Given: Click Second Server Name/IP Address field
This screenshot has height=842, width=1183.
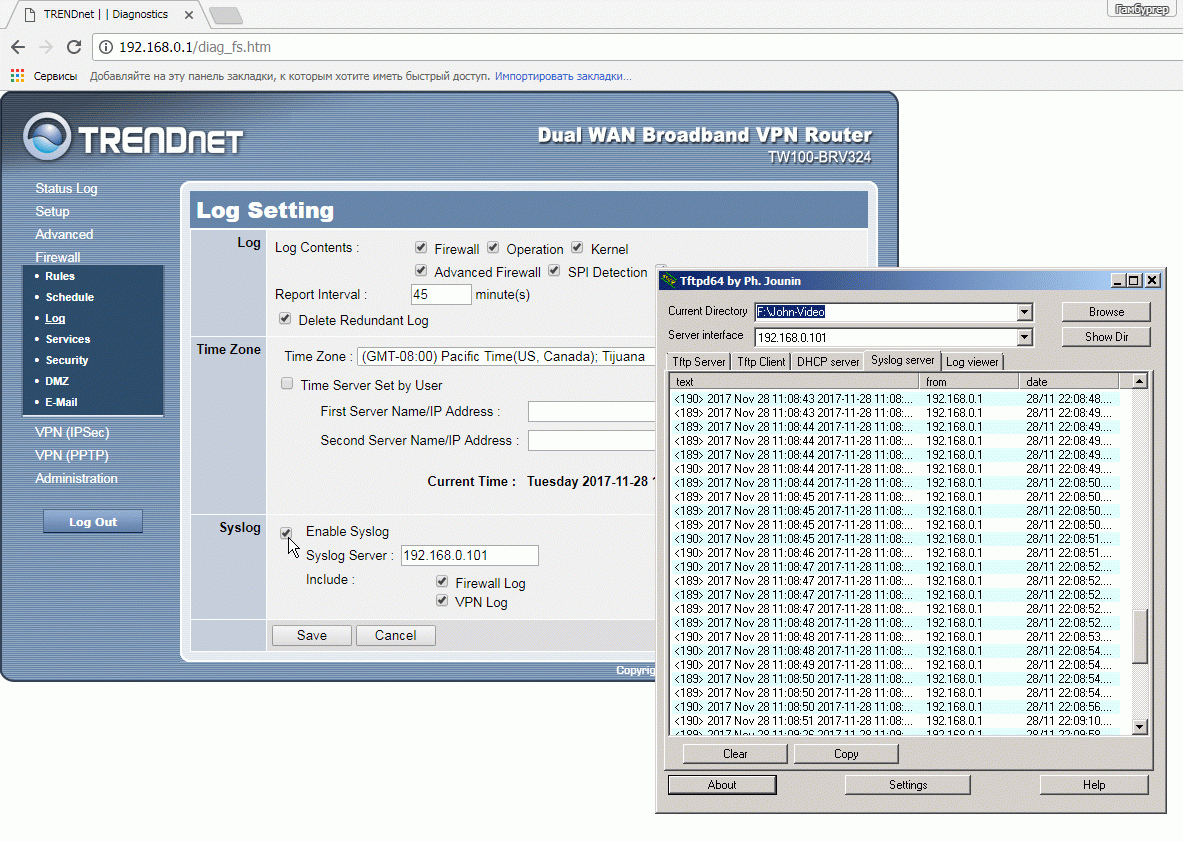Looking at the screenshot, I should pos(592,440).
